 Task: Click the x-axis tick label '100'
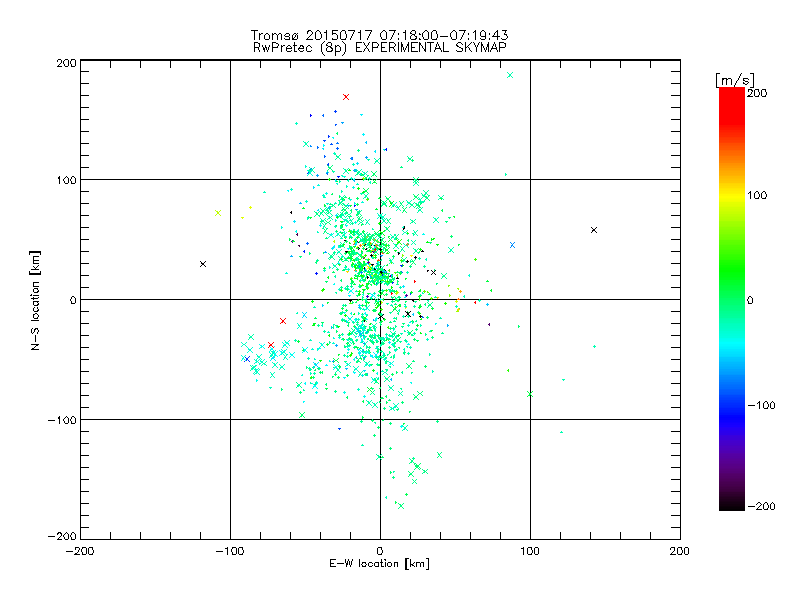coord(530,551)
